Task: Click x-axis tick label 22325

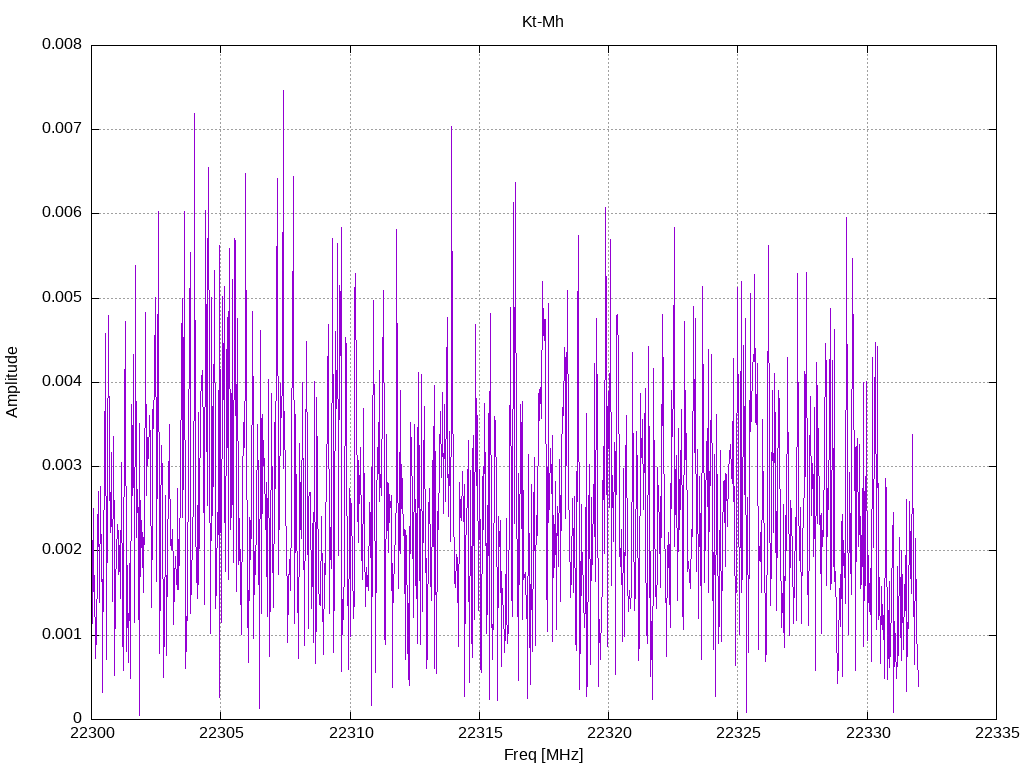Action: point(739,733)
